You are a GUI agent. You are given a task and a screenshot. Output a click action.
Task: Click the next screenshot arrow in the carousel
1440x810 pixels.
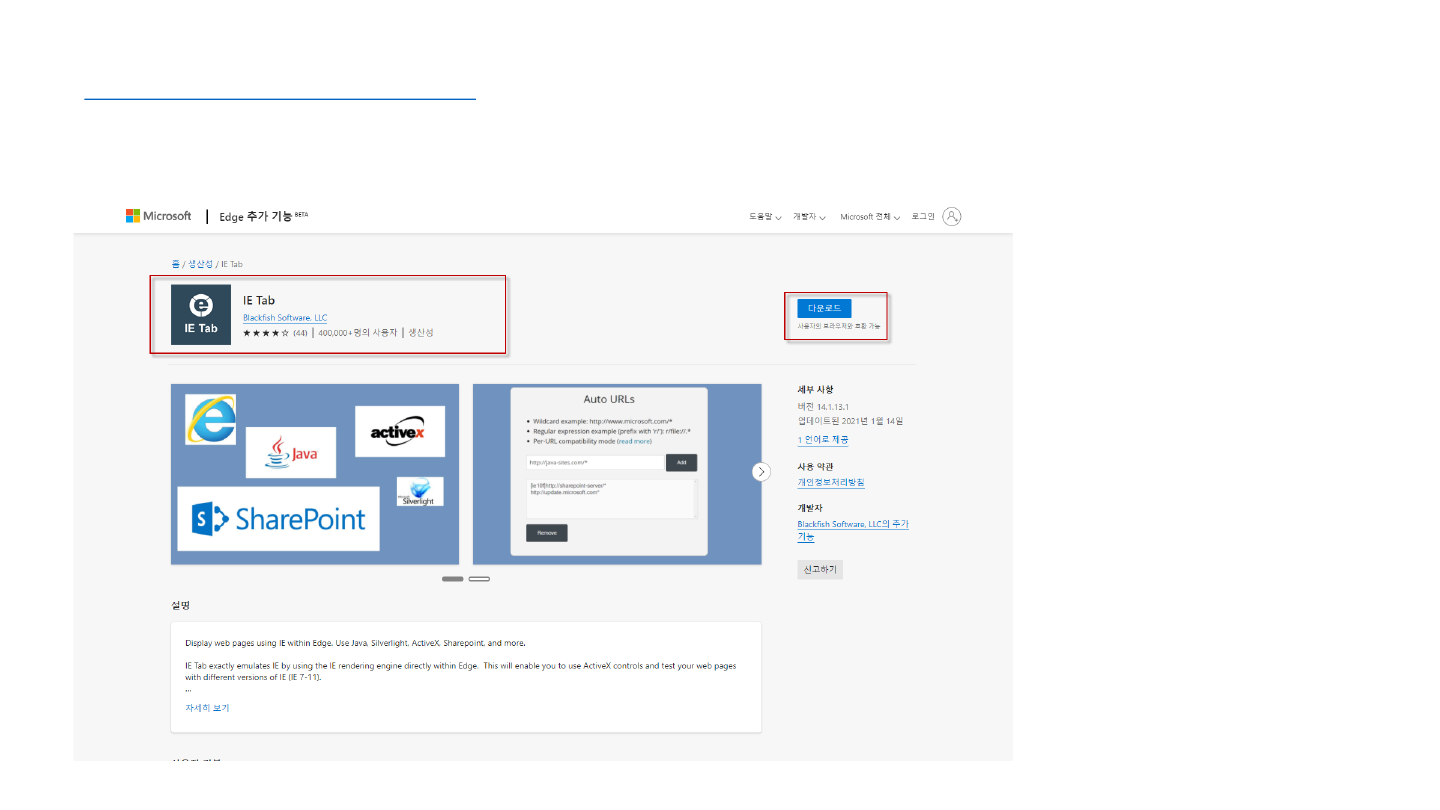tap(761, 472)
